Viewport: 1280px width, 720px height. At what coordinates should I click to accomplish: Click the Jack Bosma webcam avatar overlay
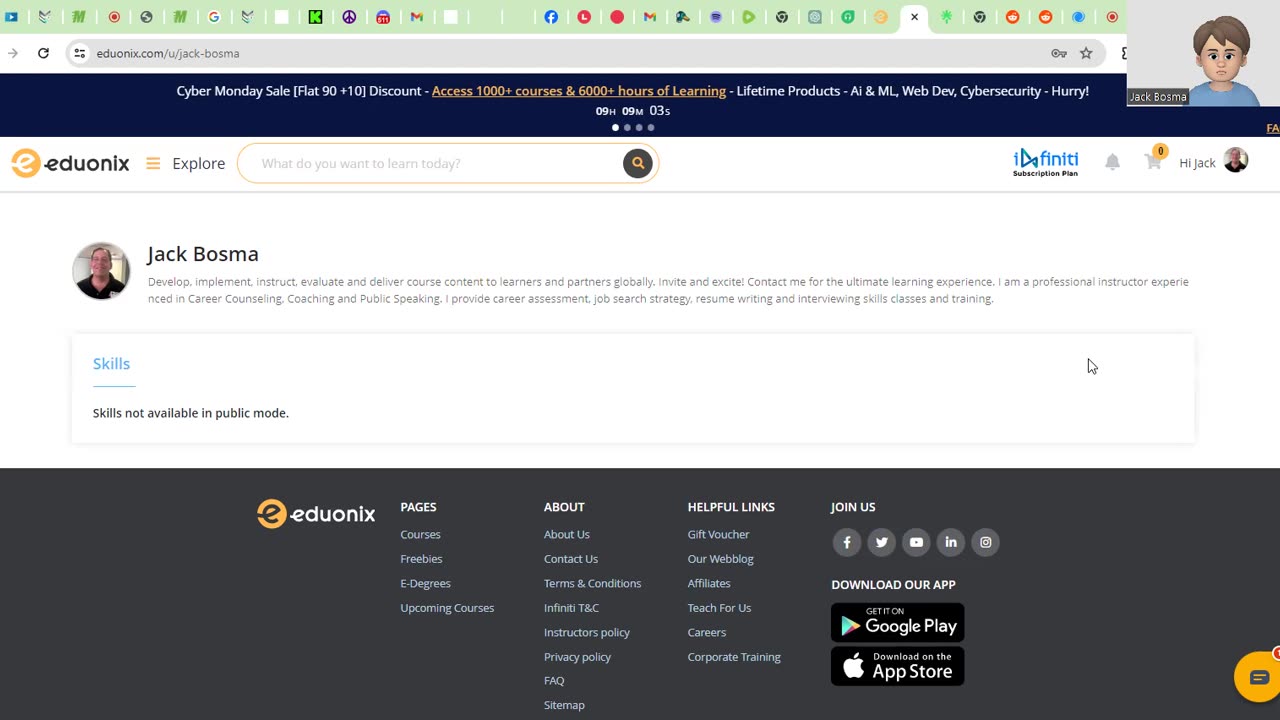click(x=1203, y=53)
